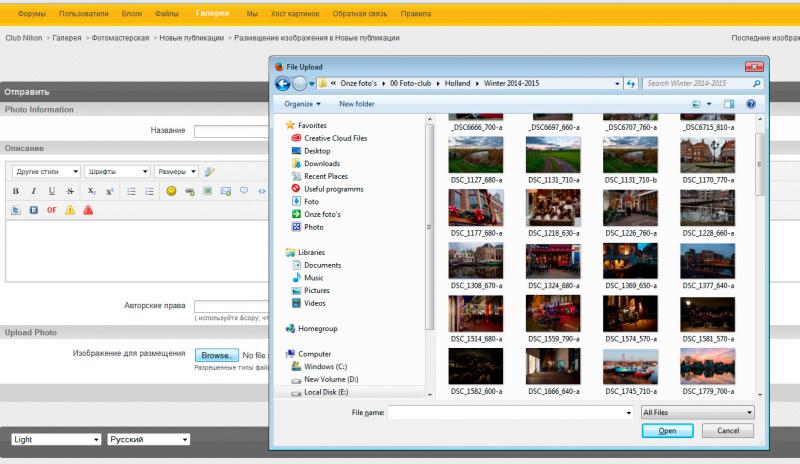Toggle Underline text formatting

pyautogui.click(x=52, y=191)
